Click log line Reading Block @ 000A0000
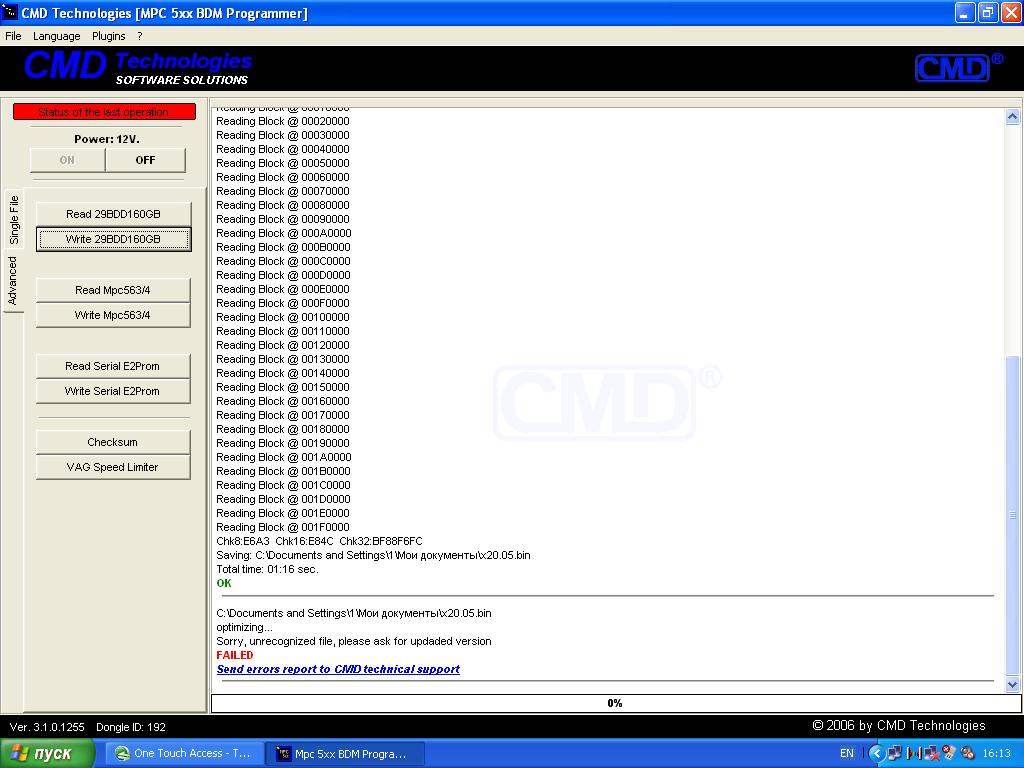This screenshot has width=1024, height=768. click(x=284, y=233)
